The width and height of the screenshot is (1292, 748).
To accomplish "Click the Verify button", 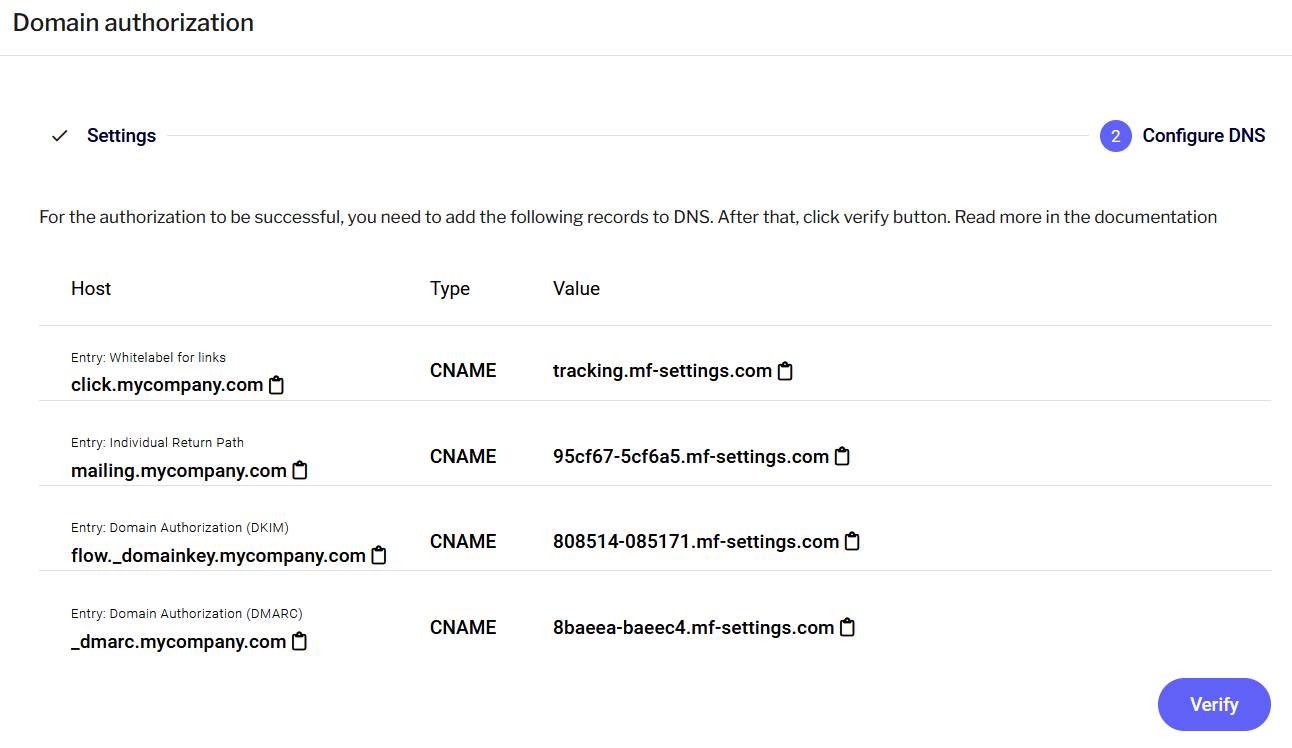I will (x=1213, y=704).
